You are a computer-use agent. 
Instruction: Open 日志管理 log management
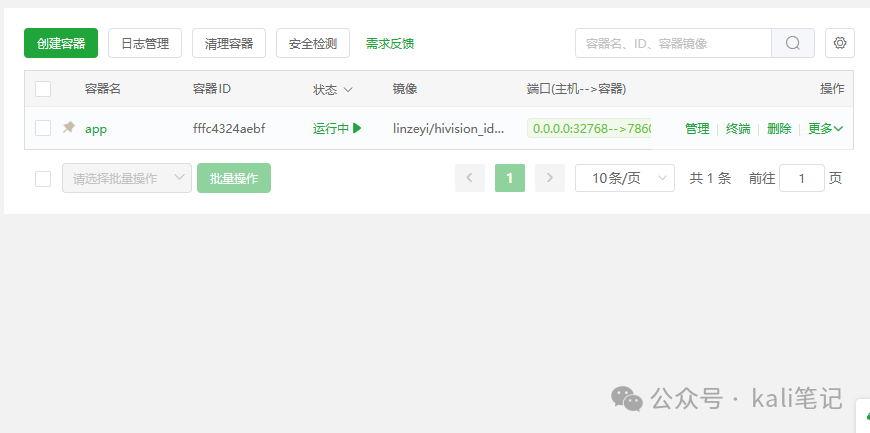[x=145, y=43]
